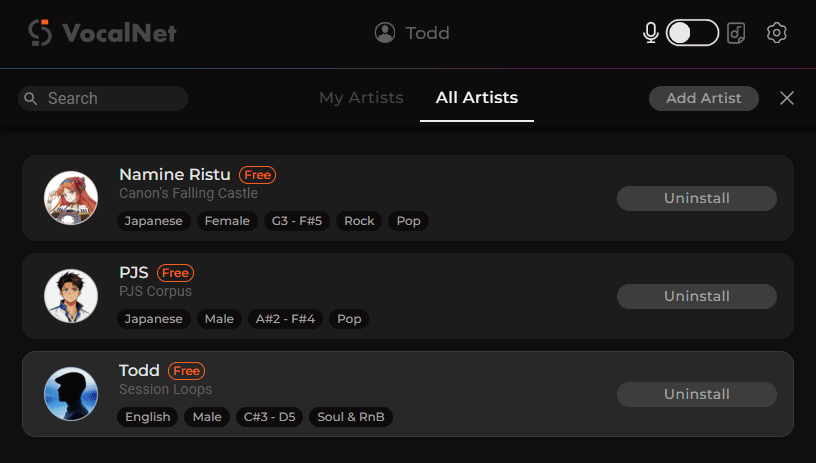Click the search magnifier icon
The image size is (816, 463).
31,98
